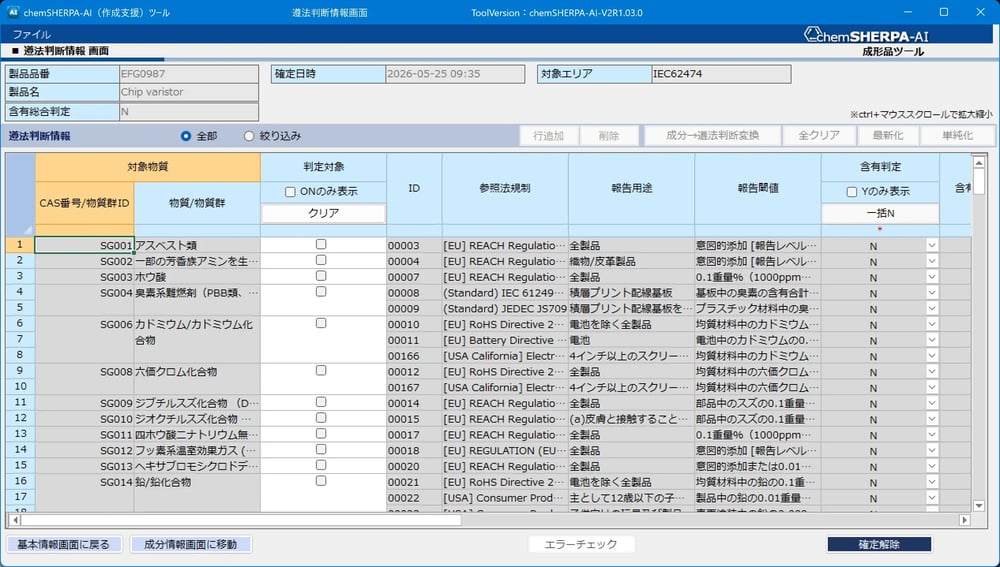Check 判定対象 box for SG006 カドミウム row
This screenshot has width=1000, height=567.
(x=321, y=323)
